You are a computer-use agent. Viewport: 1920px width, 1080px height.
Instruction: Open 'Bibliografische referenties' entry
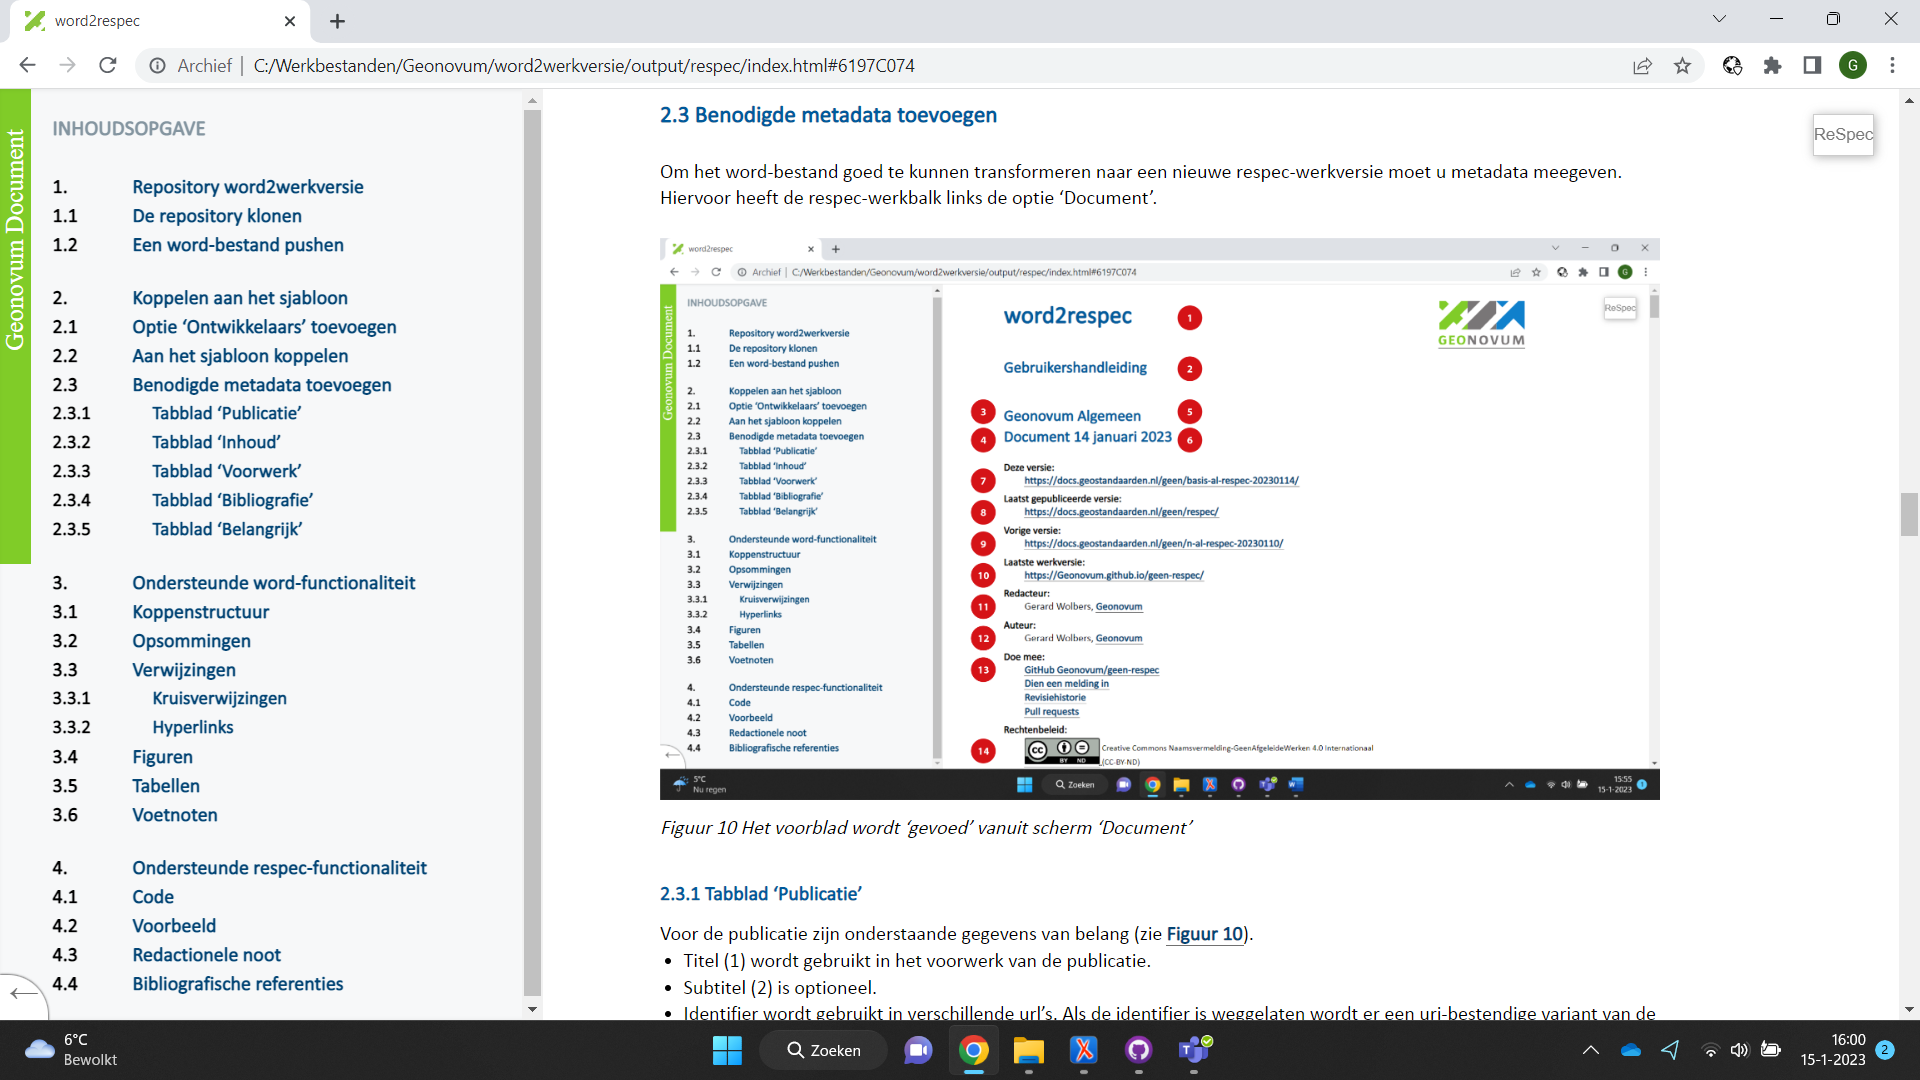click(237, 984)
